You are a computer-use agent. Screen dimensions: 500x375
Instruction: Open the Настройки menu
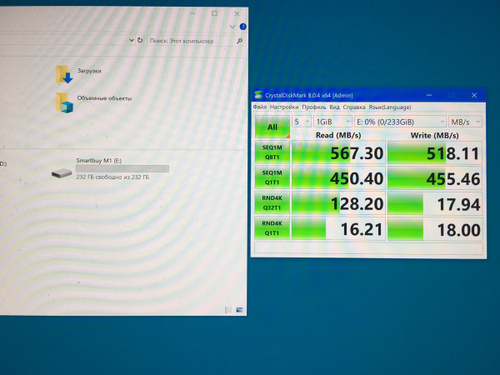pyautogui.click(x=284, y=107)
